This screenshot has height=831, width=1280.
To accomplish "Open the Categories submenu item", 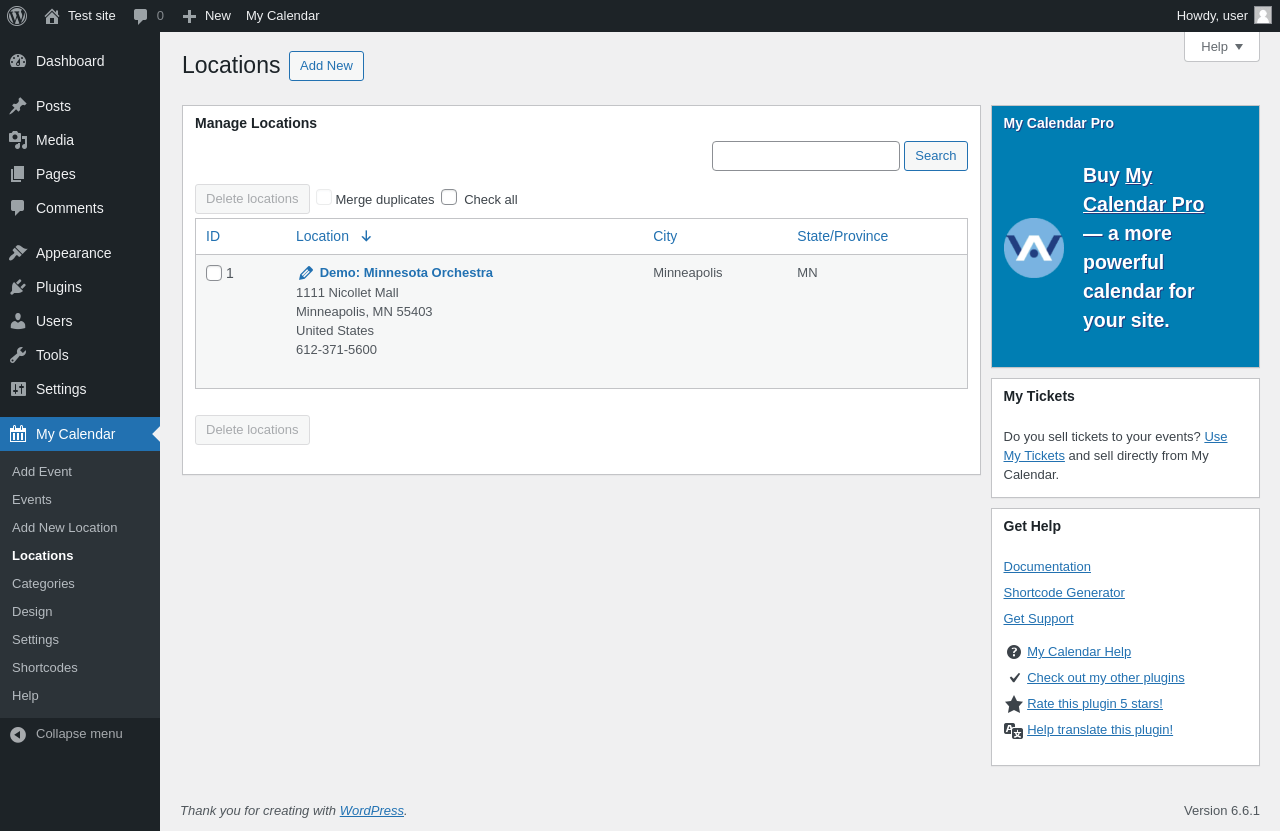I will click(43, 583).
